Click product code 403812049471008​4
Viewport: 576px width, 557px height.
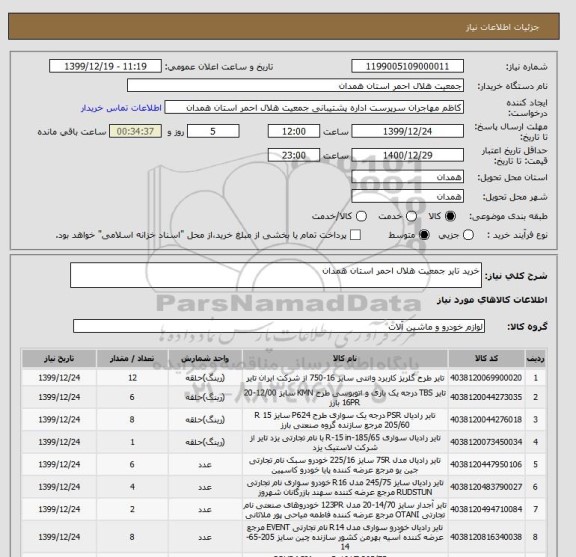point(486,509)
